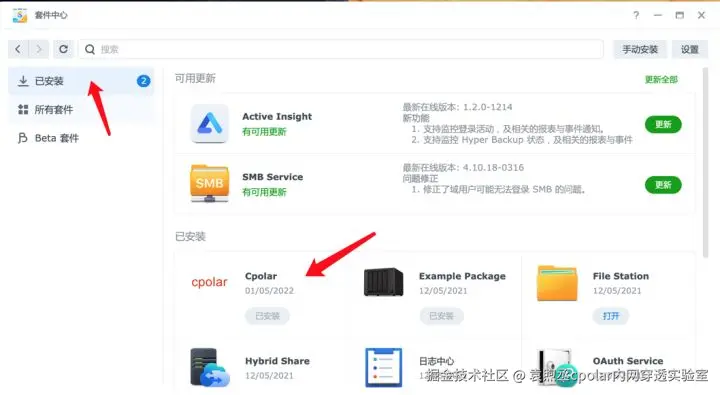
Task: Open the SMB Service icon
Action: pos(209,183)
